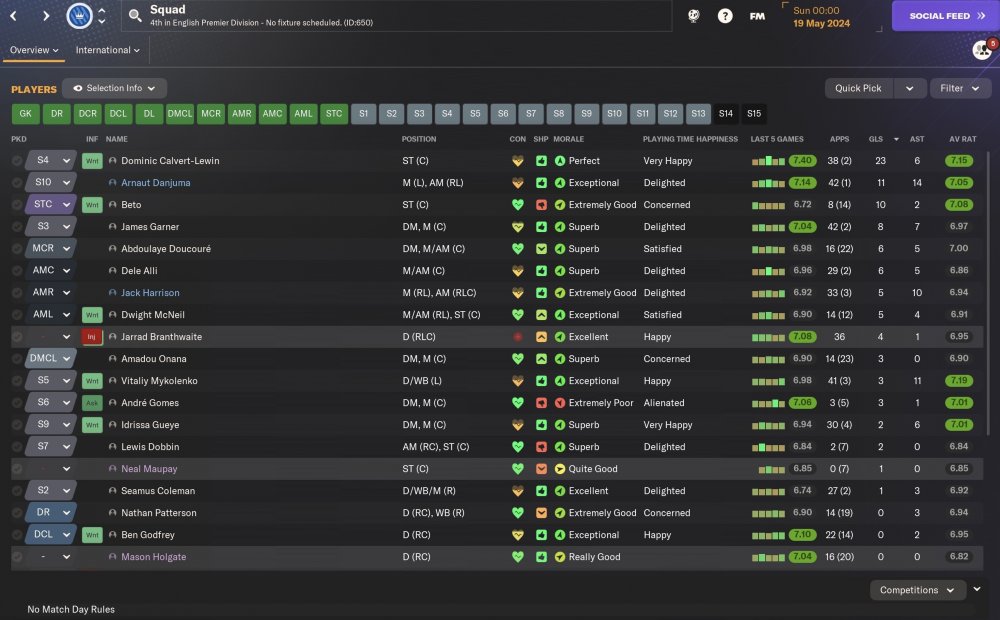Click Ask status icon for André Gomes
Screen dimensions: 1000x620
point(92,402)
